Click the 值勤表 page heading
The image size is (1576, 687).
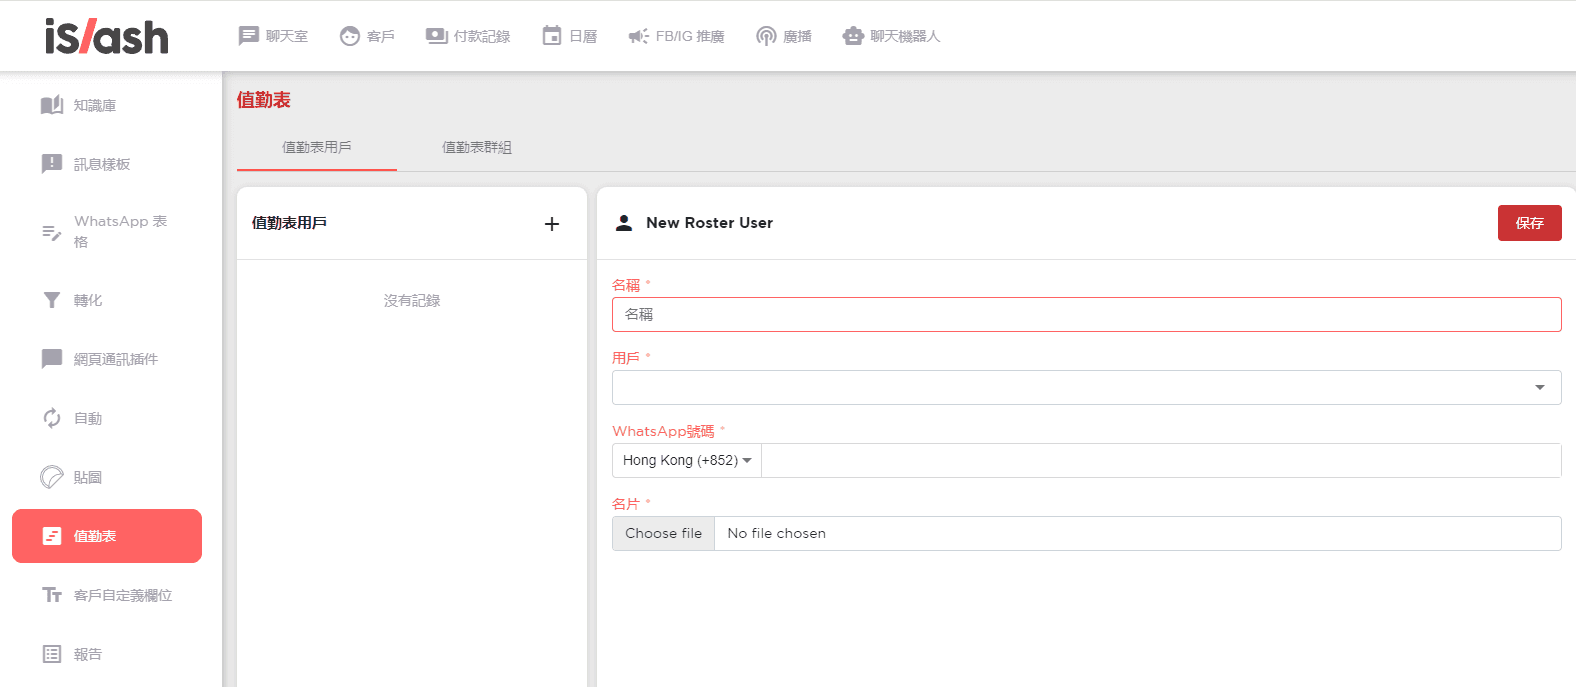tap(264, 100)
